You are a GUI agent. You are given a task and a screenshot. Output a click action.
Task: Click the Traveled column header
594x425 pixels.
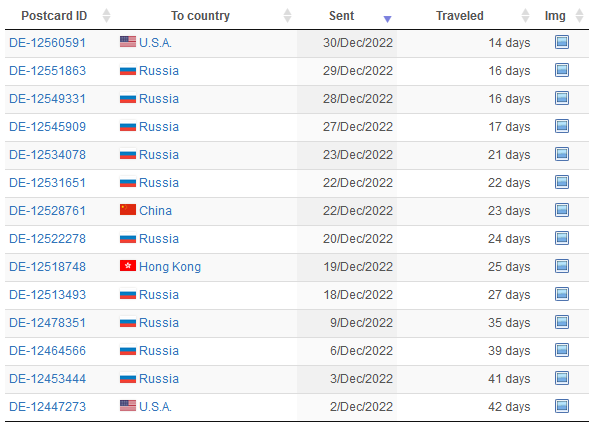(x=460, y=16)
